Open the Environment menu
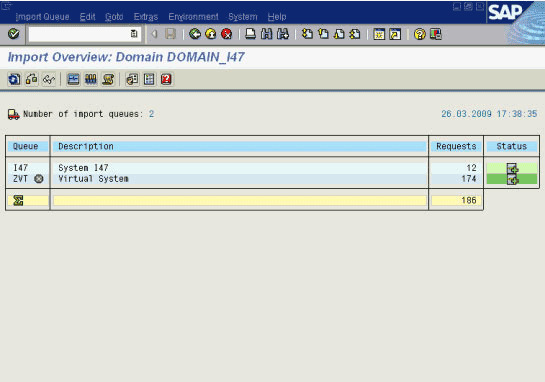The image size is (545, 382). (193, 17)
